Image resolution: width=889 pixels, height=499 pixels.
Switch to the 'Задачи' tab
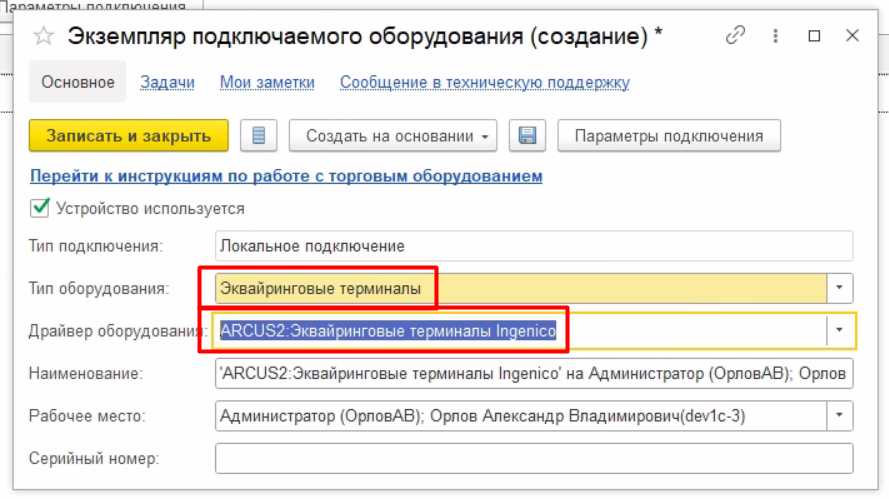[x=167, y=82]
